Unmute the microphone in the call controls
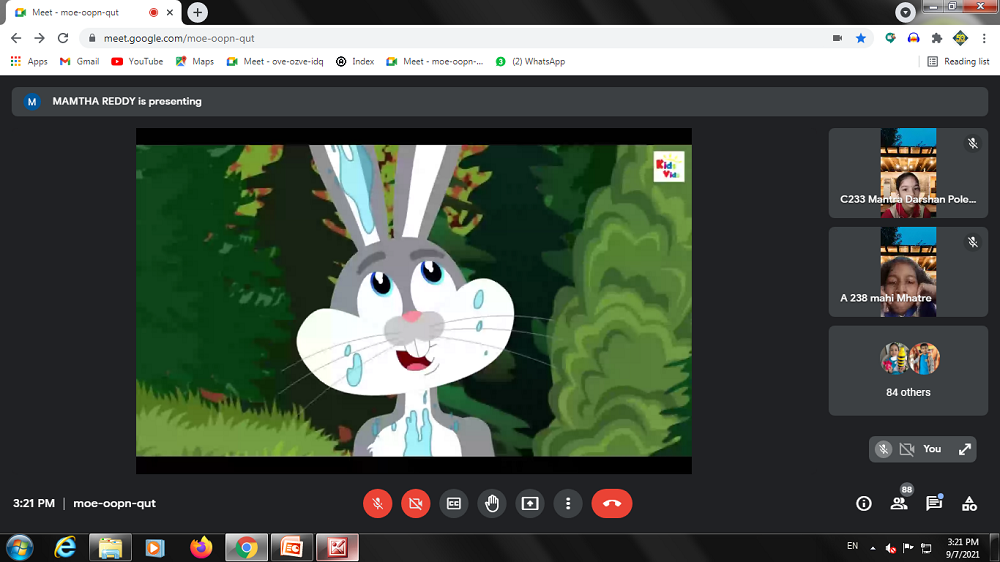 377,503
